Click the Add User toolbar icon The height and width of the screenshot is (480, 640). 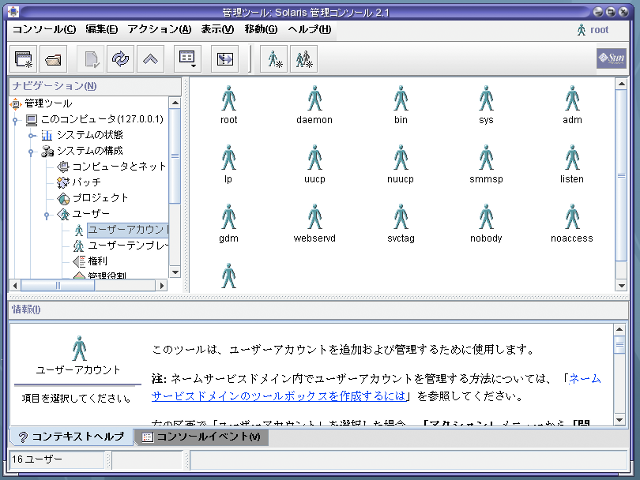(274, 59)
